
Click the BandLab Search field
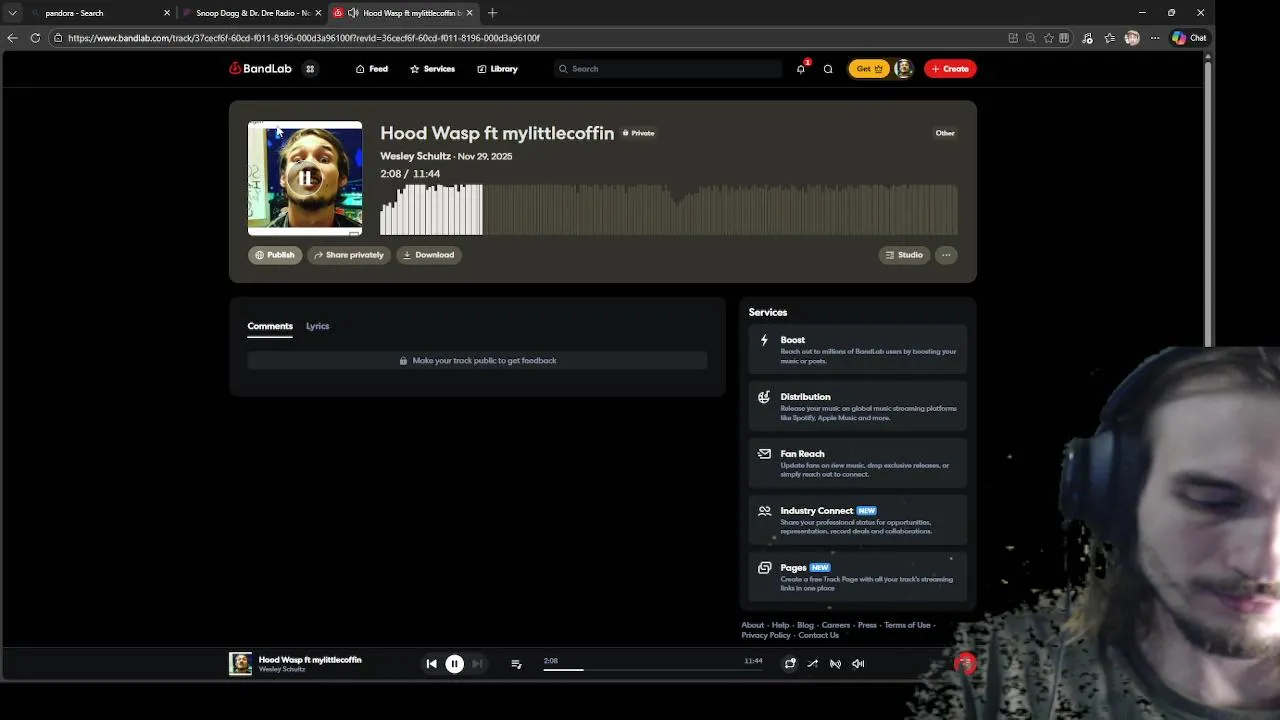point(668,69)
